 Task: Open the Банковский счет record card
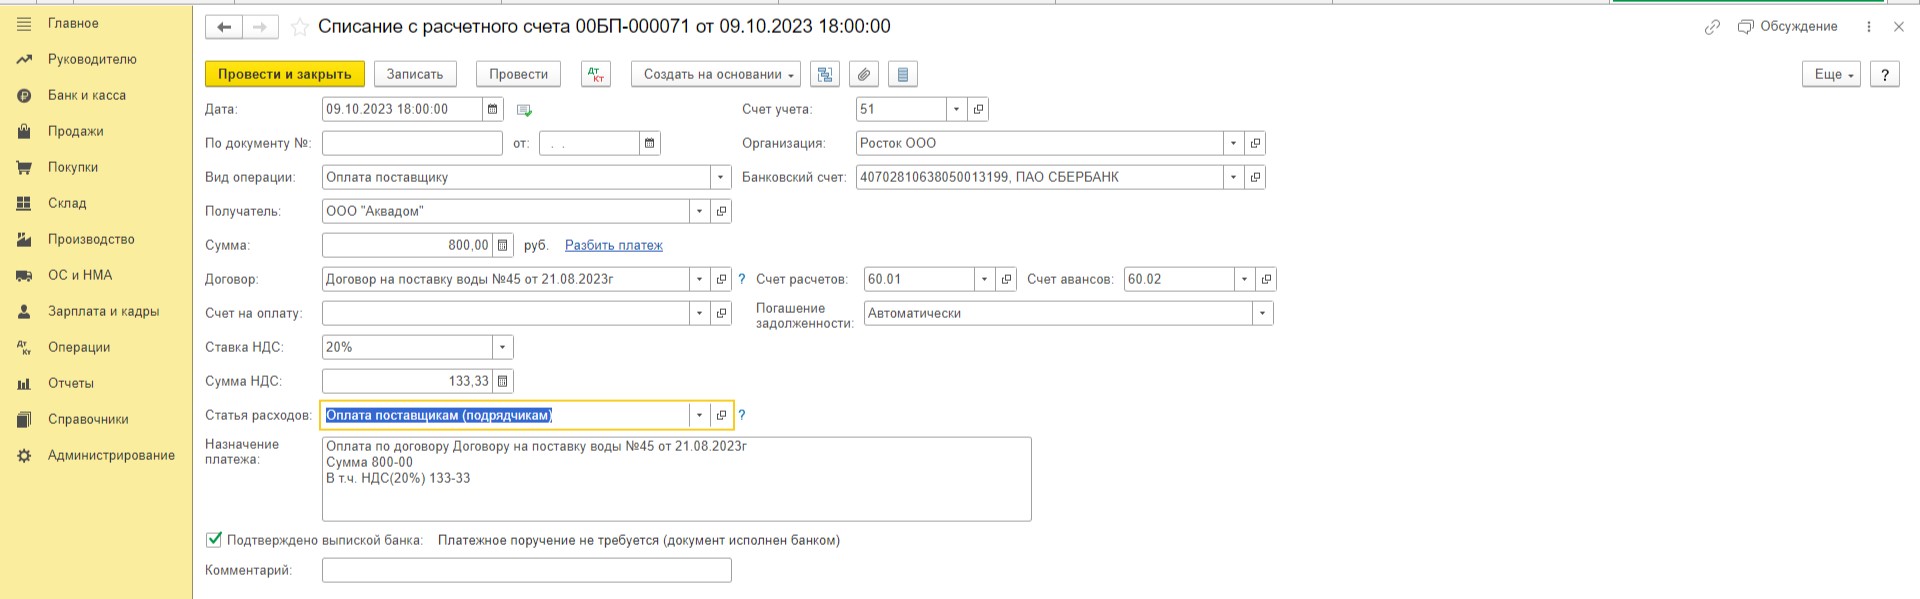(1255, 177)
